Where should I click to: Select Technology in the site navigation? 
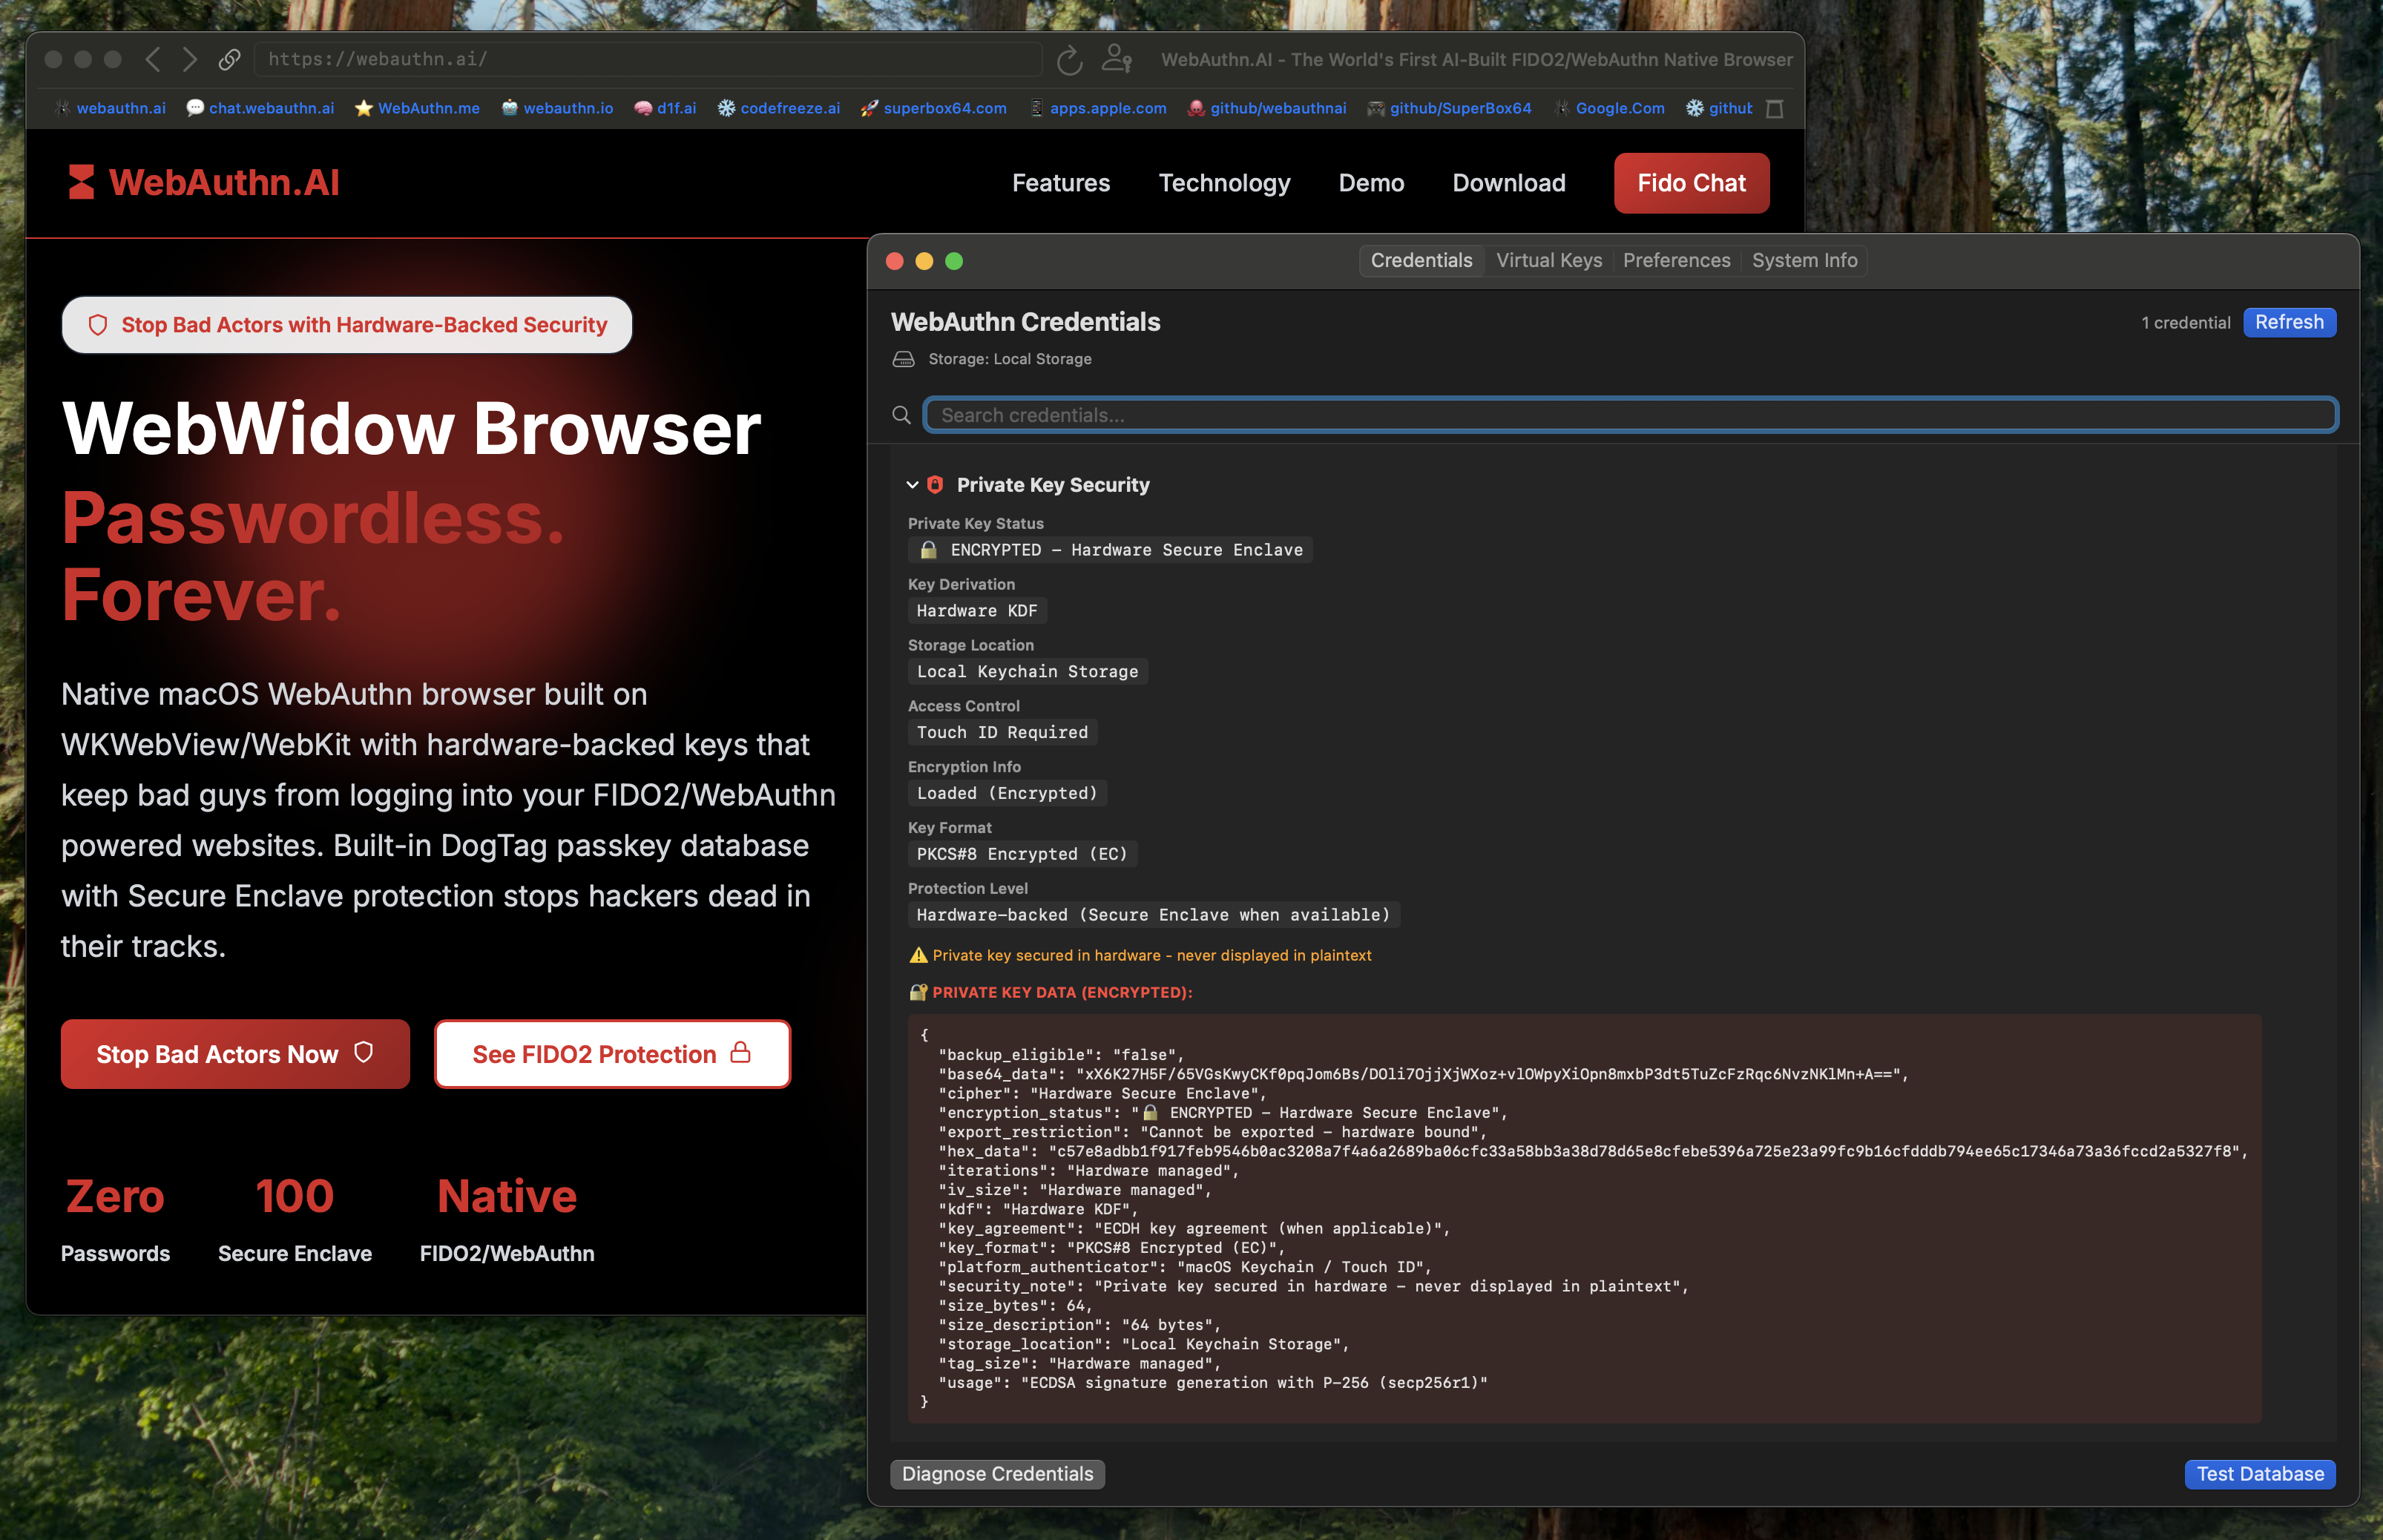(1224, 183)
